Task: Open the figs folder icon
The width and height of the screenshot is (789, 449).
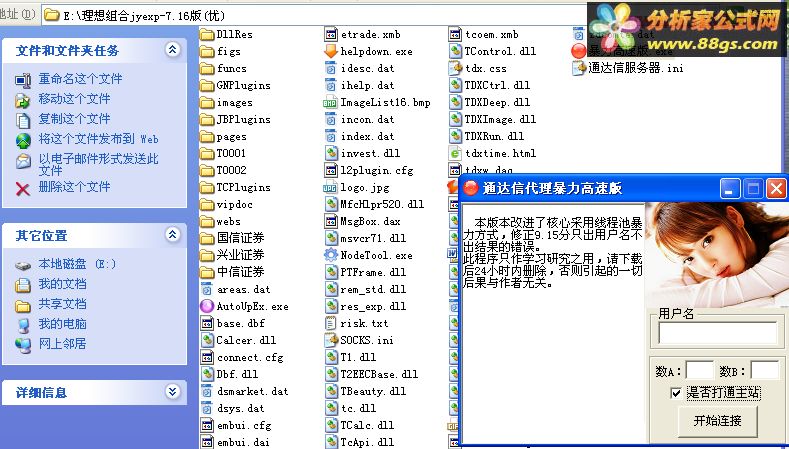Action: pos(207,52)
